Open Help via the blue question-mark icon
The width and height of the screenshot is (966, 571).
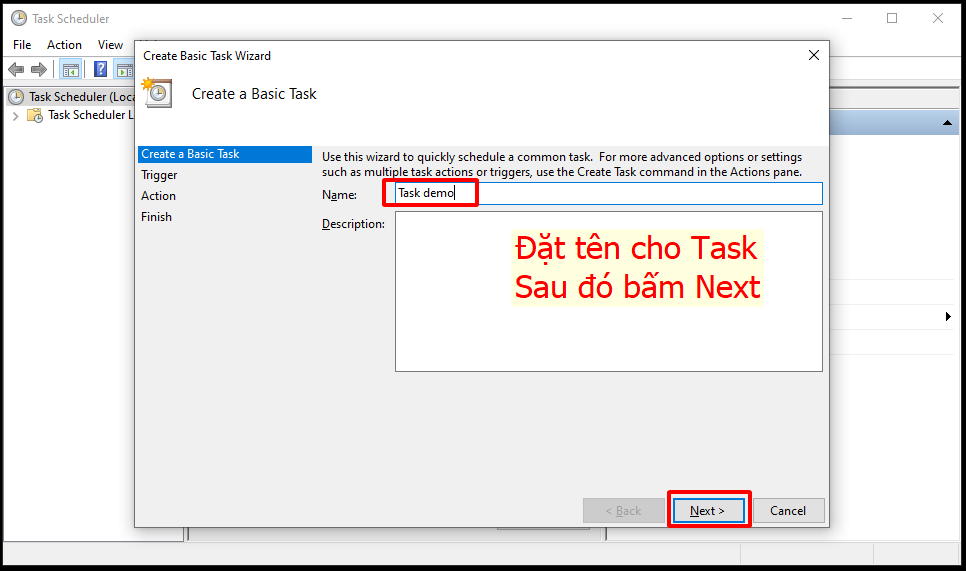pos(101,69)
